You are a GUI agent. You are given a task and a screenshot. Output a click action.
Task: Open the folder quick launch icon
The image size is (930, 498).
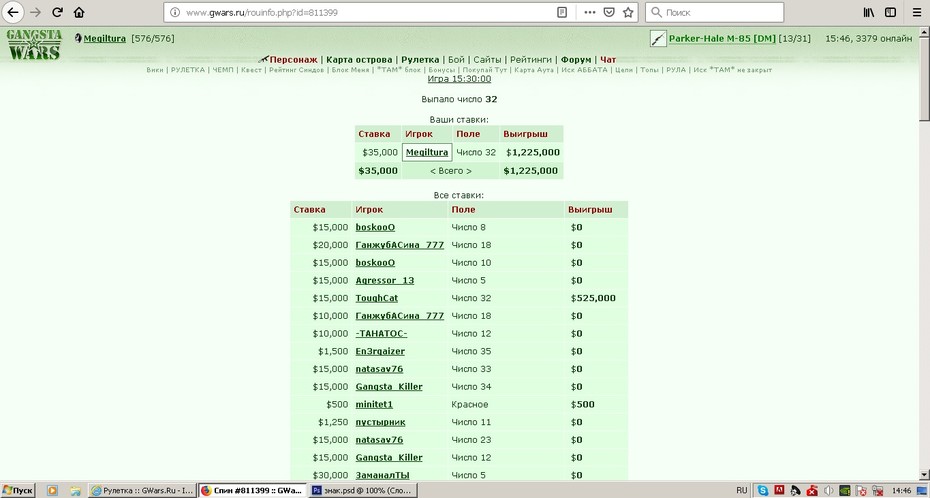point(75,491)
